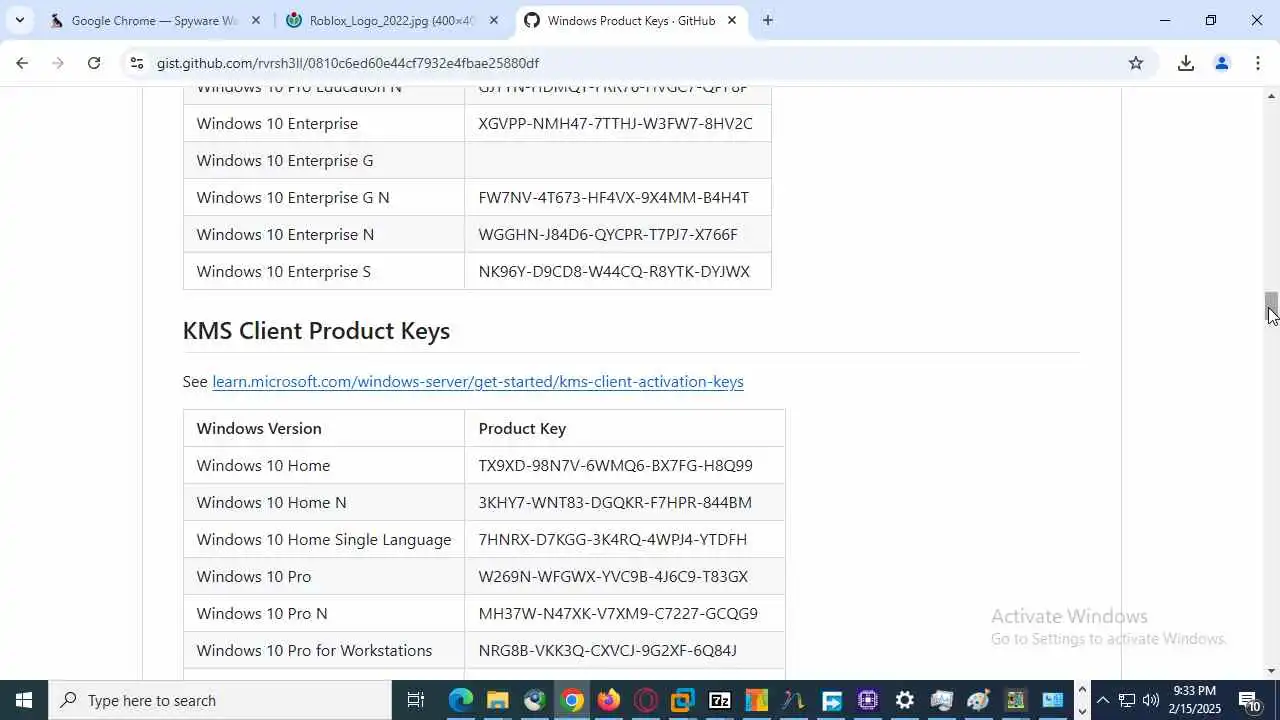This screenshot has width=1280, height=720.
Task: Go forward using the browser forward arrow
Action: coord(58,63)
